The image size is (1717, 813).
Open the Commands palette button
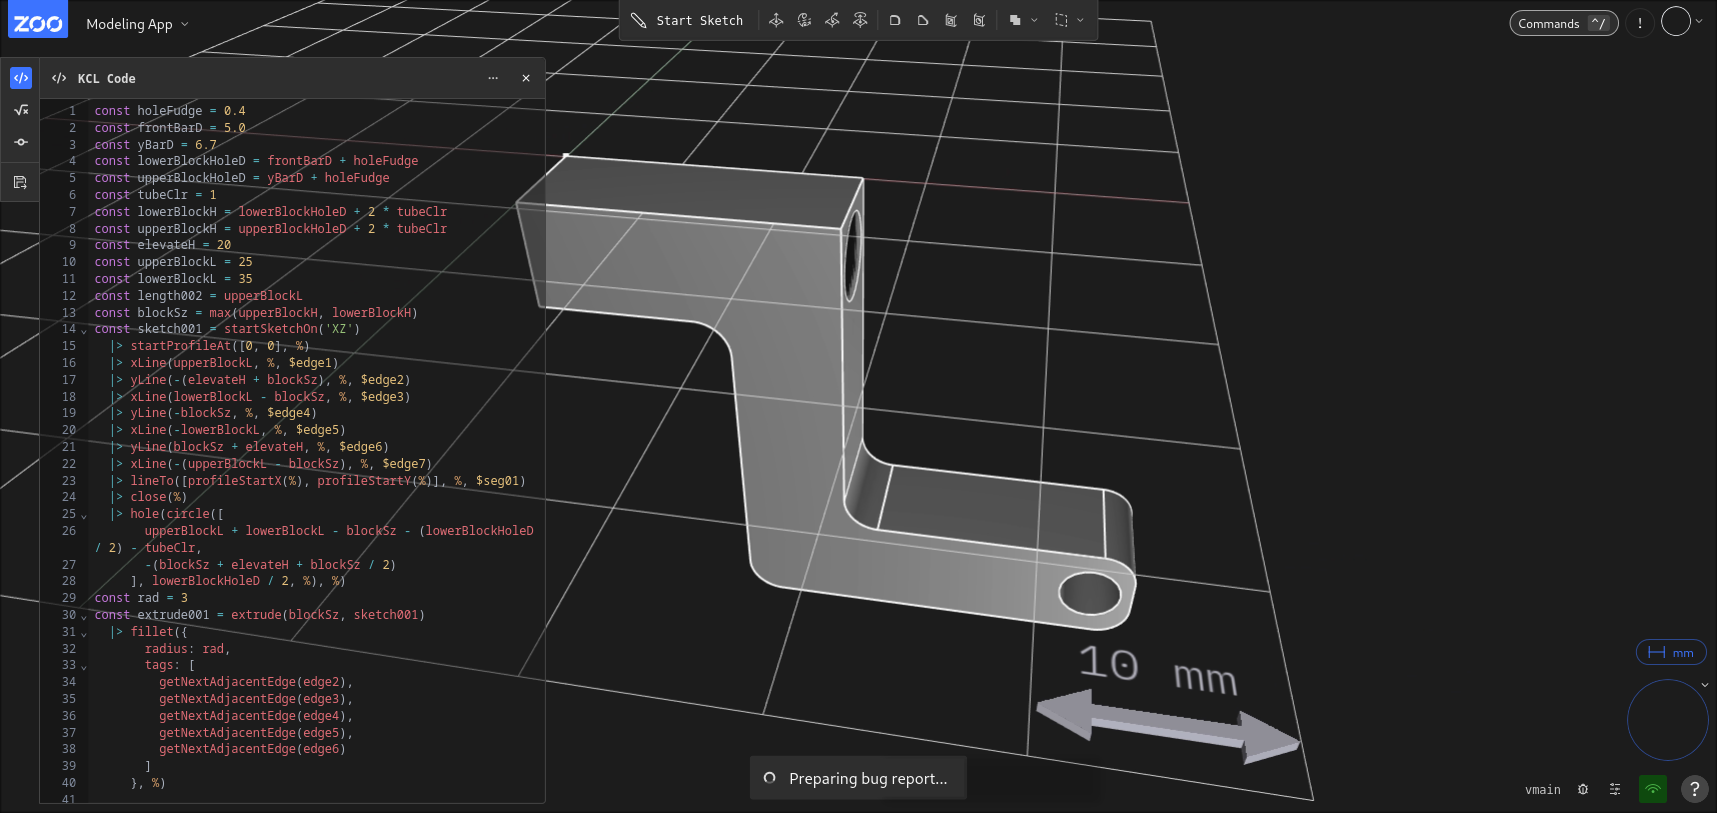click(1563, 23)
